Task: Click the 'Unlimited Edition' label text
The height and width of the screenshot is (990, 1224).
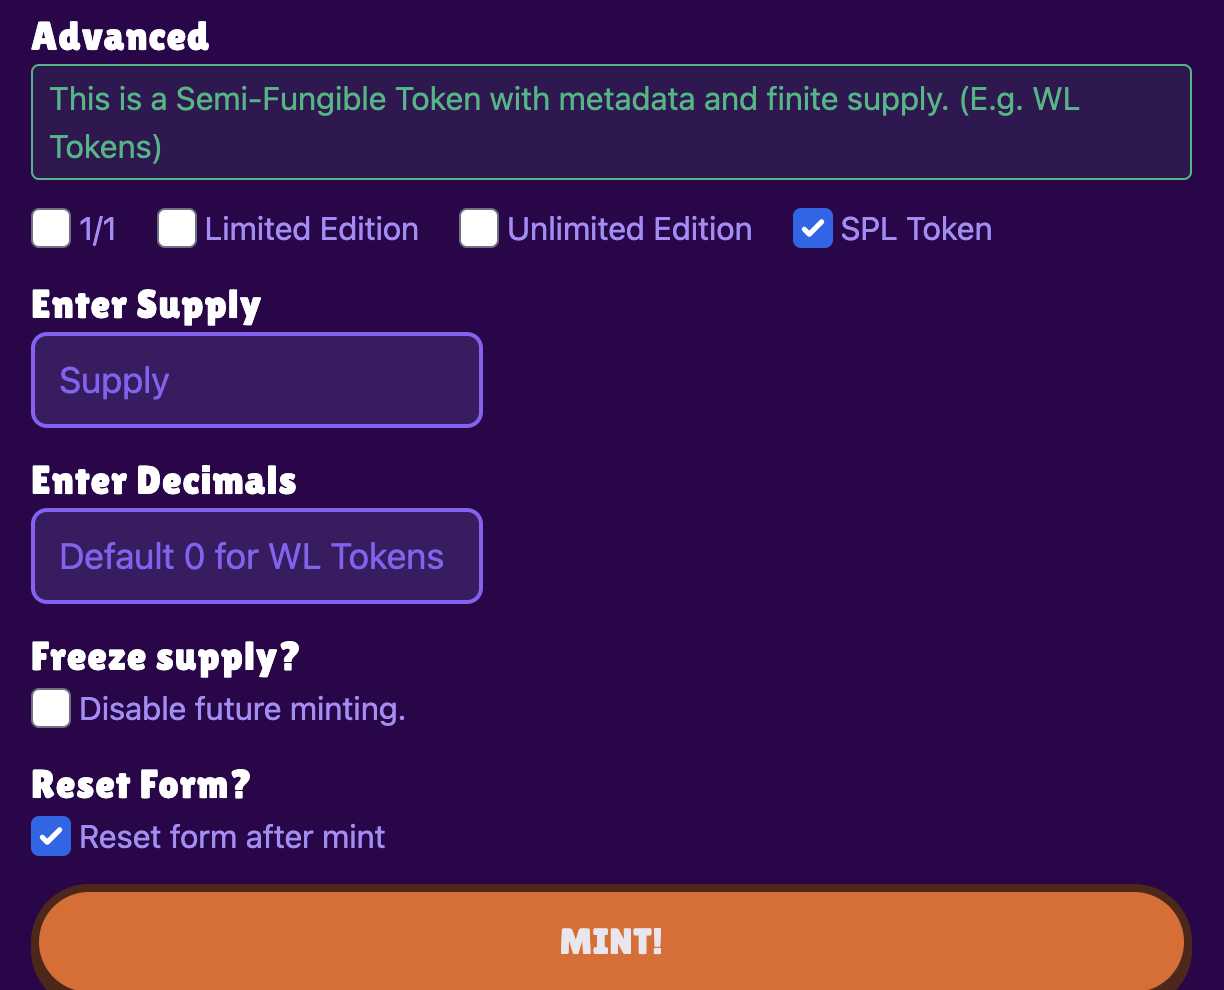Action: (x=630, y=229)
